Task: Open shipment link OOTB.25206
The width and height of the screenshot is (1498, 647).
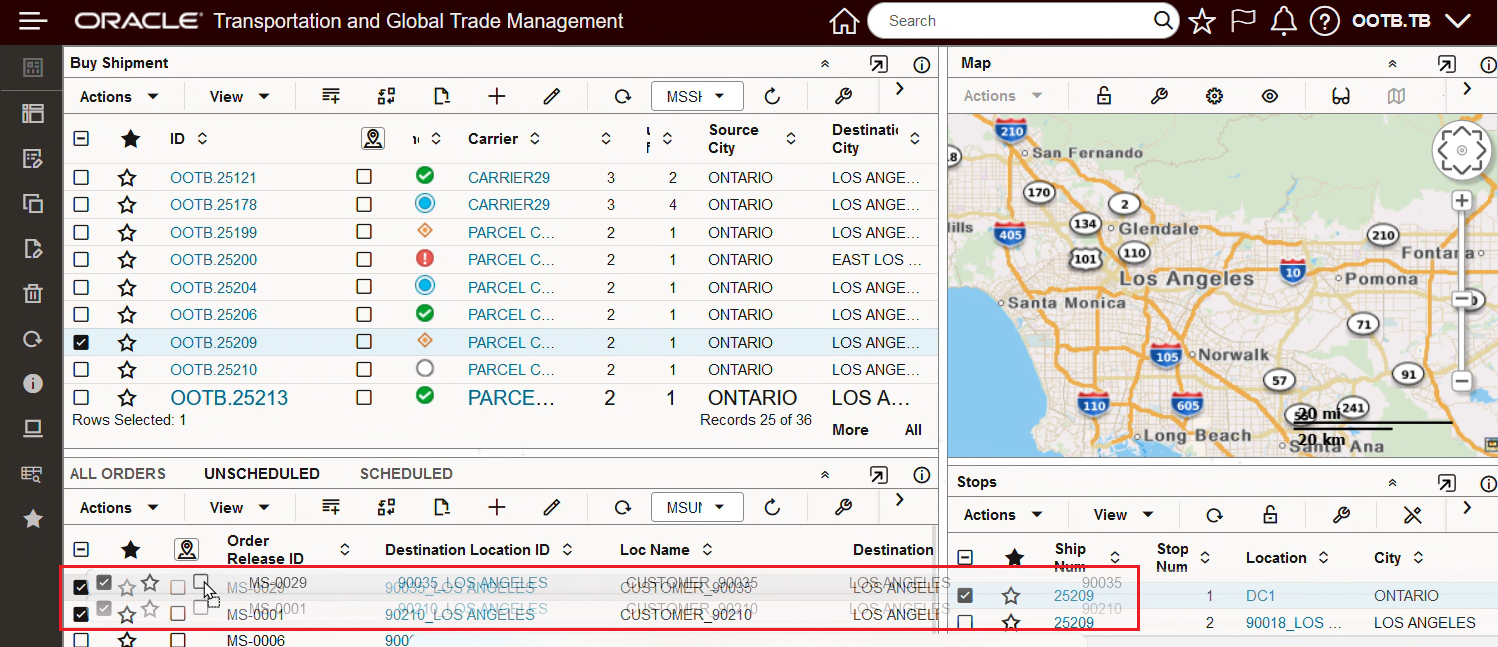Action: point(213,315)
